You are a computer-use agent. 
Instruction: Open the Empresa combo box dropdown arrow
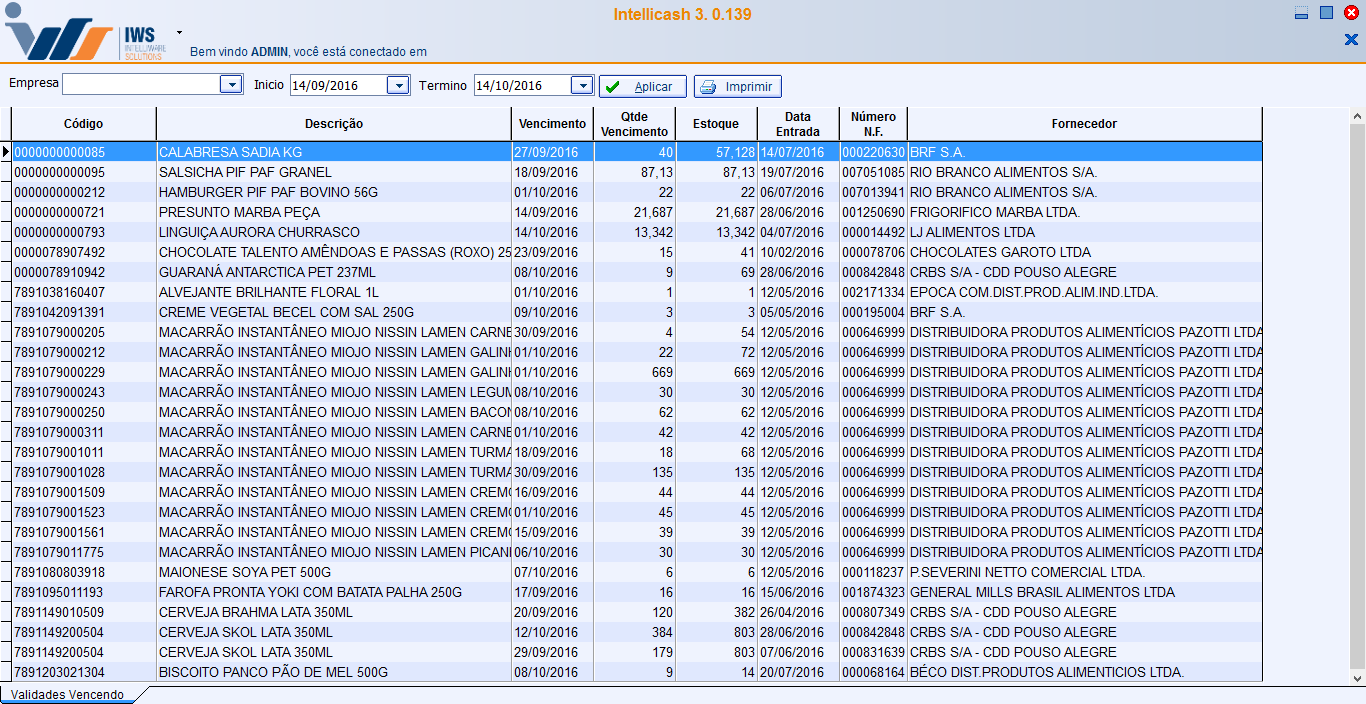click(231, 85)
